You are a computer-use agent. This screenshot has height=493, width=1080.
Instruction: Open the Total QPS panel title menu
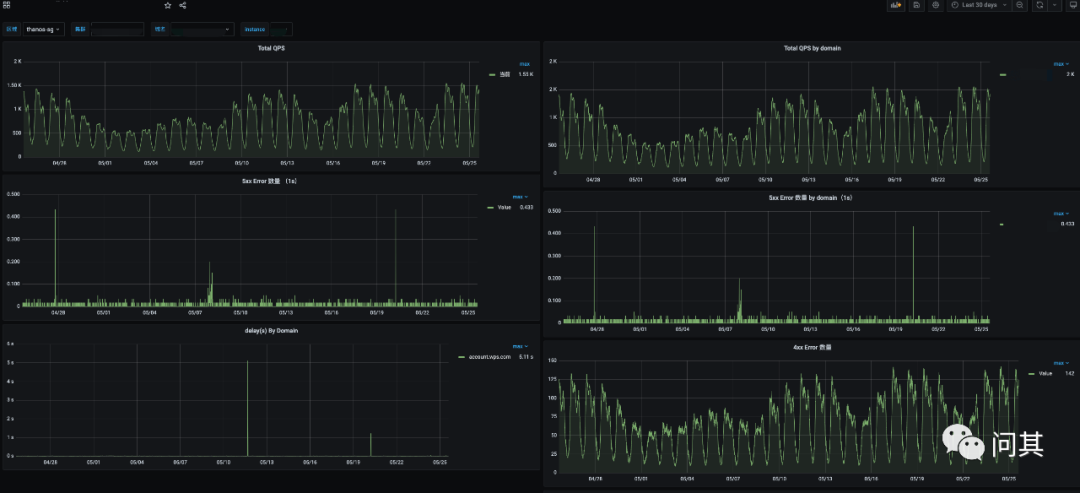coord(272,48)
